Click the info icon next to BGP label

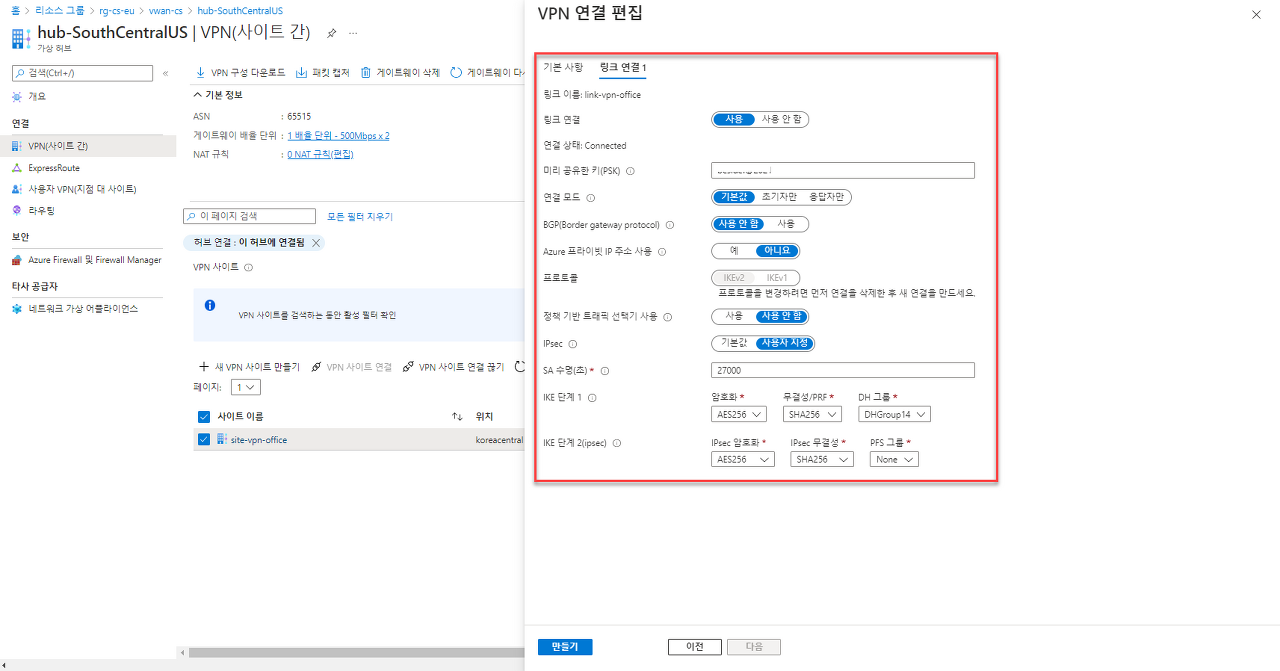coord(670,225)
